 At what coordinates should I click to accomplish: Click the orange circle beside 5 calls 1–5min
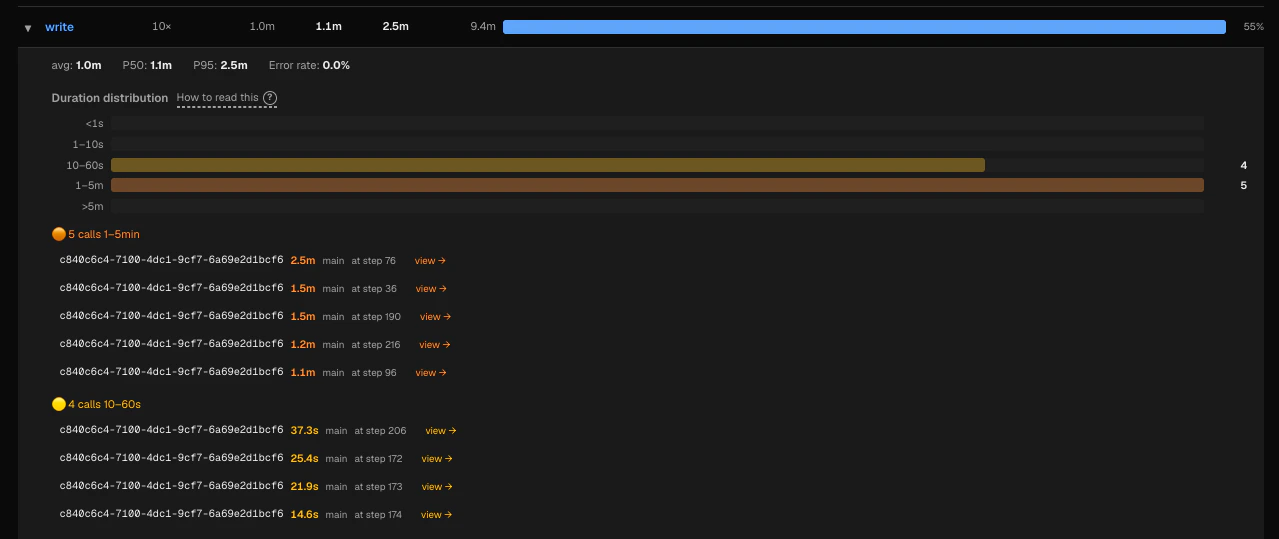coord(58,234)
